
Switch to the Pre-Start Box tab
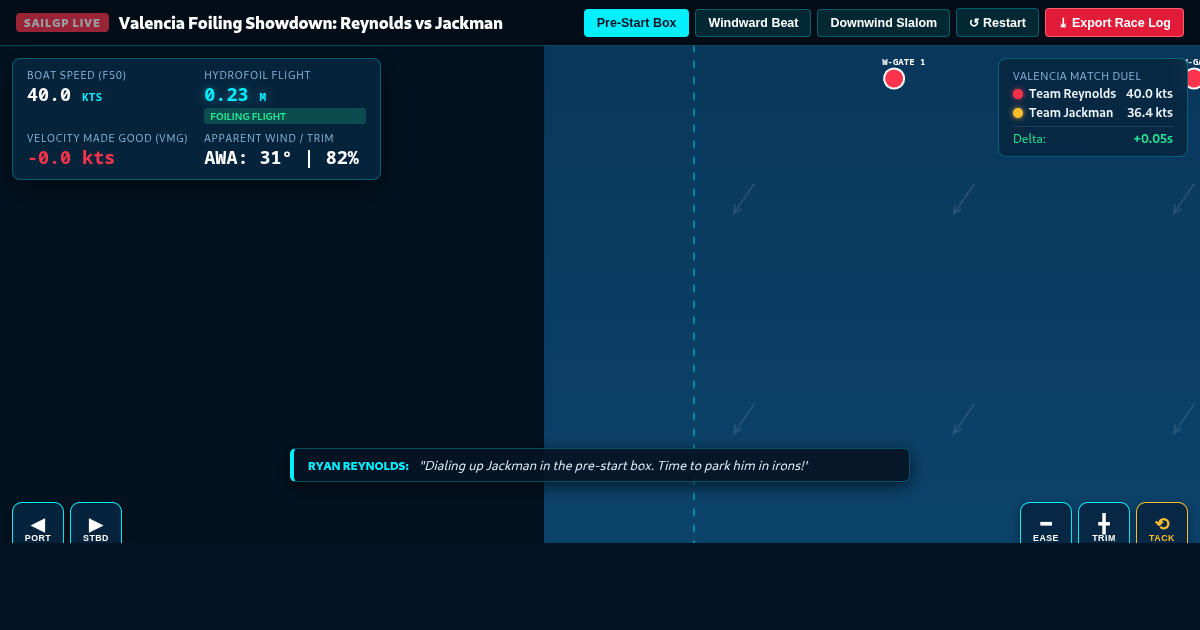pyautogui.click(x=636, y=23)
